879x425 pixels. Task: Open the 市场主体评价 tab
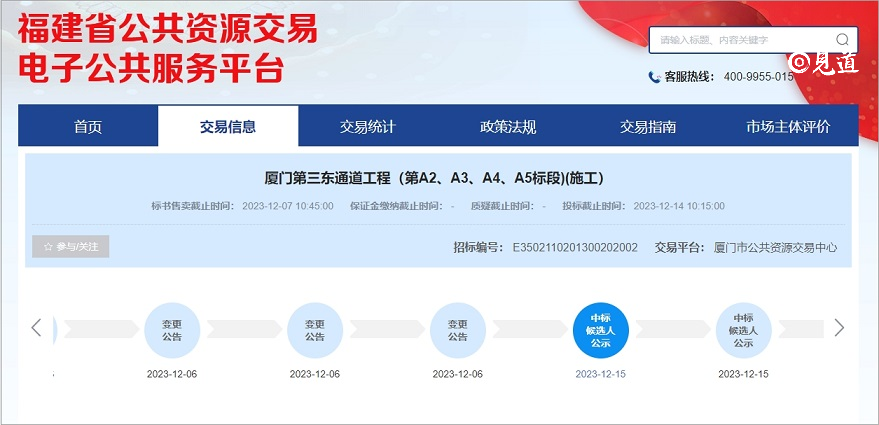[788, 127]
